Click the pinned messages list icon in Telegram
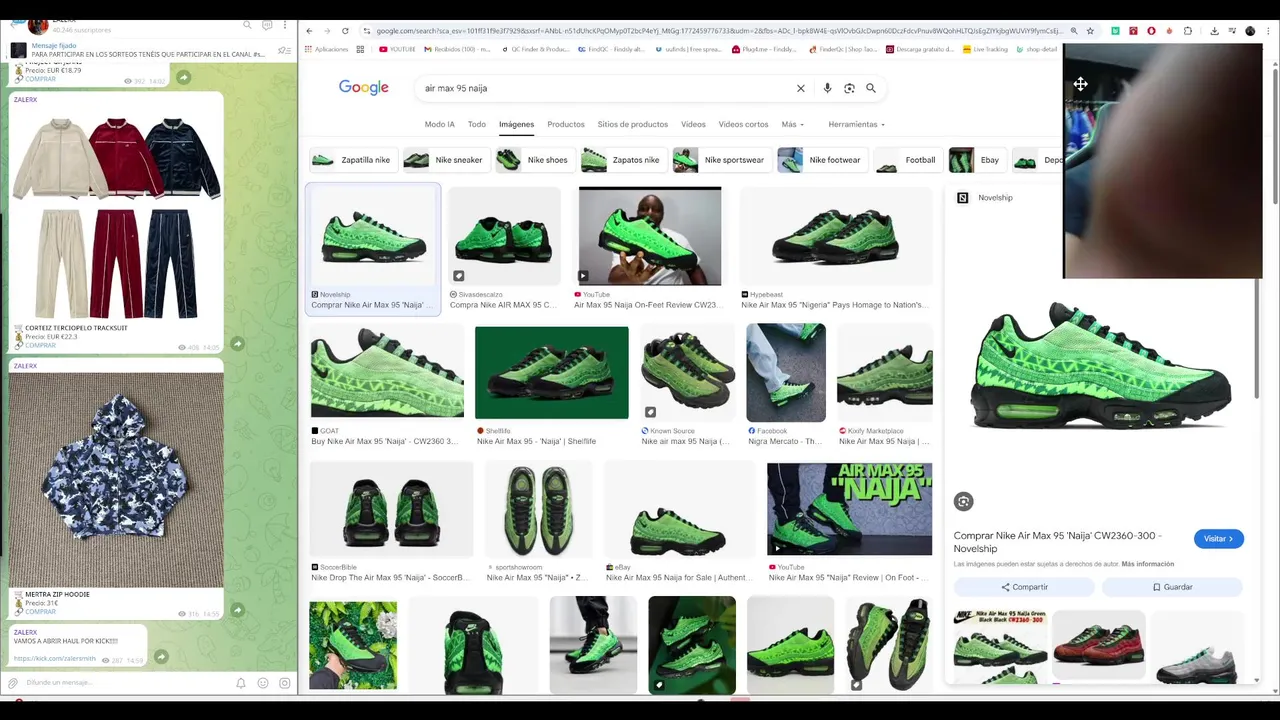Viewport: 1280px width, 720px height. (x=284, y=50)
